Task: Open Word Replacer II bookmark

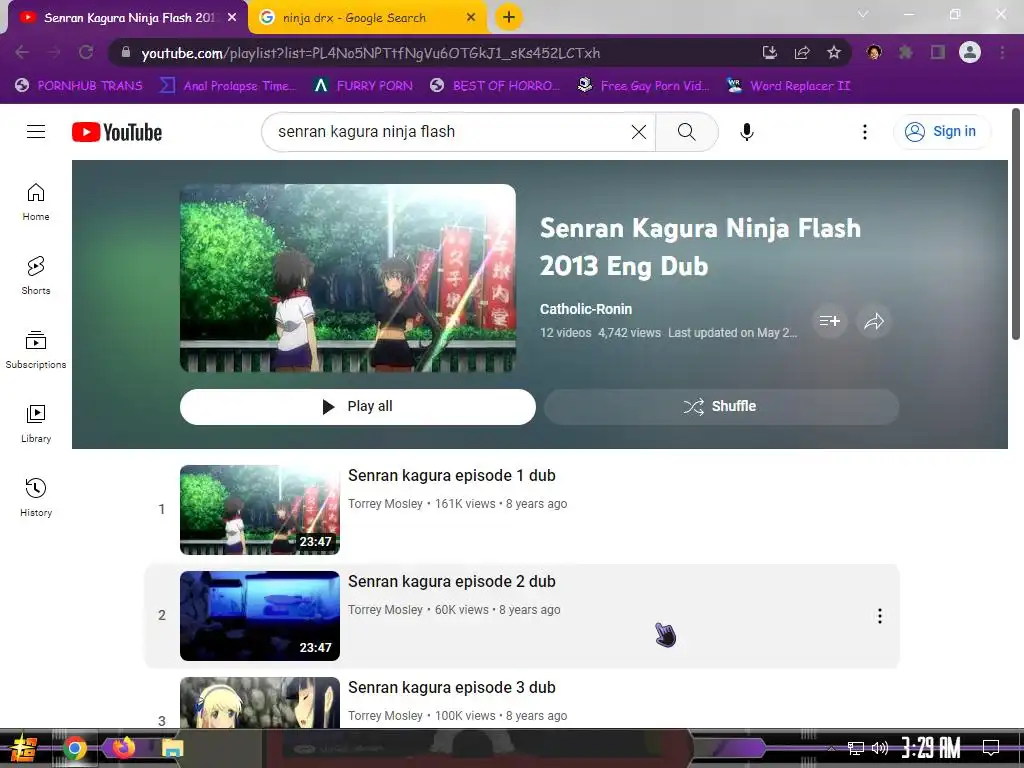Action: pos(789,86)
